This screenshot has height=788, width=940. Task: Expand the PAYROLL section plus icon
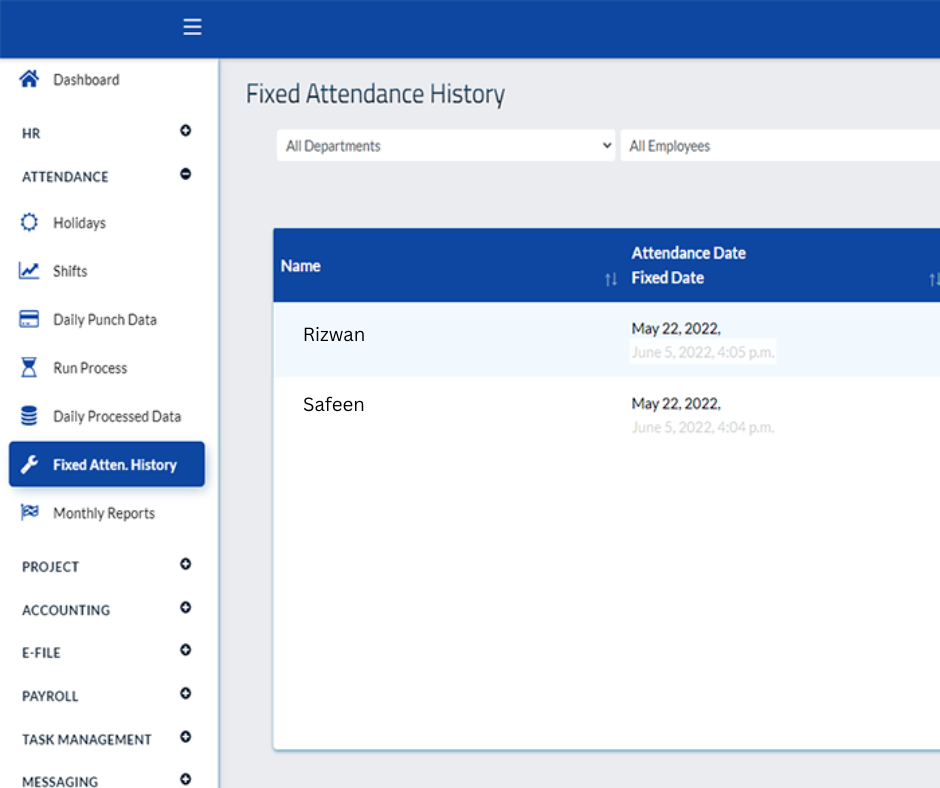[186, 693]
